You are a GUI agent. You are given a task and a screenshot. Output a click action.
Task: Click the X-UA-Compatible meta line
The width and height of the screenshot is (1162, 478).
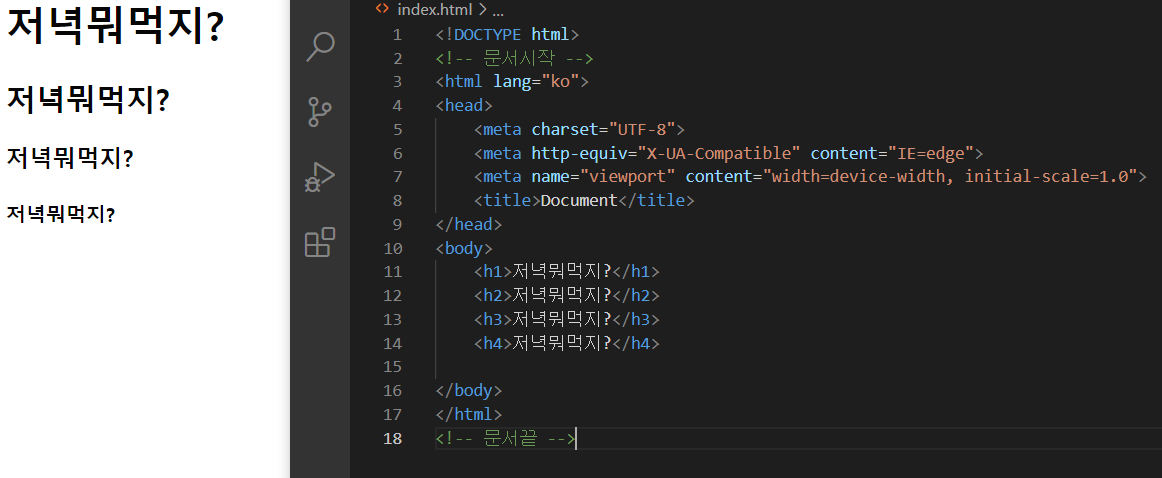[728, 153]
